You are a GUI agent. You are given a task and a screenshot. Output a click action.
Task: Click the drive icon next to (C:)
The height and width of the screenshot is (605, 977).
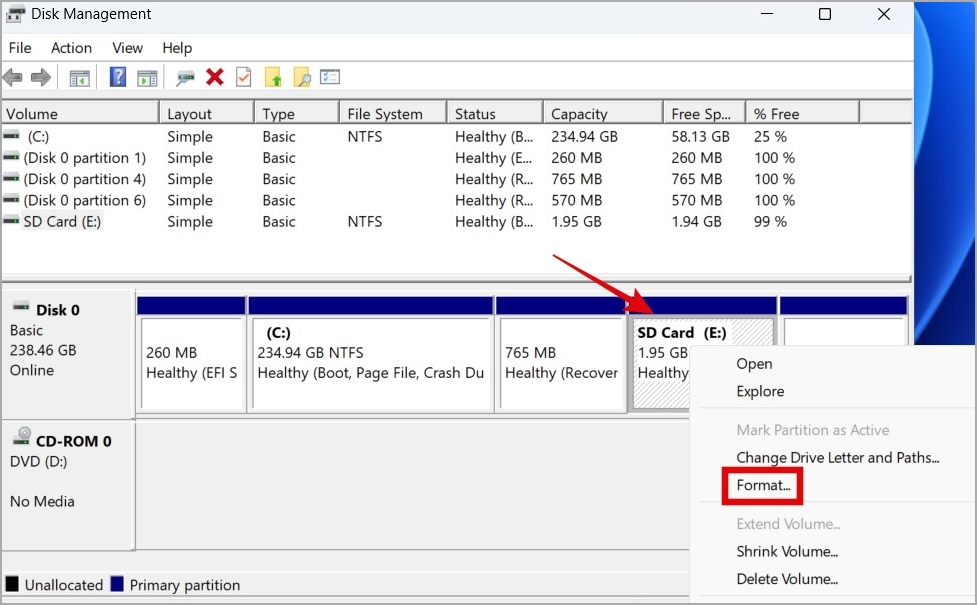pyautogui.click(x=11, y=135)
